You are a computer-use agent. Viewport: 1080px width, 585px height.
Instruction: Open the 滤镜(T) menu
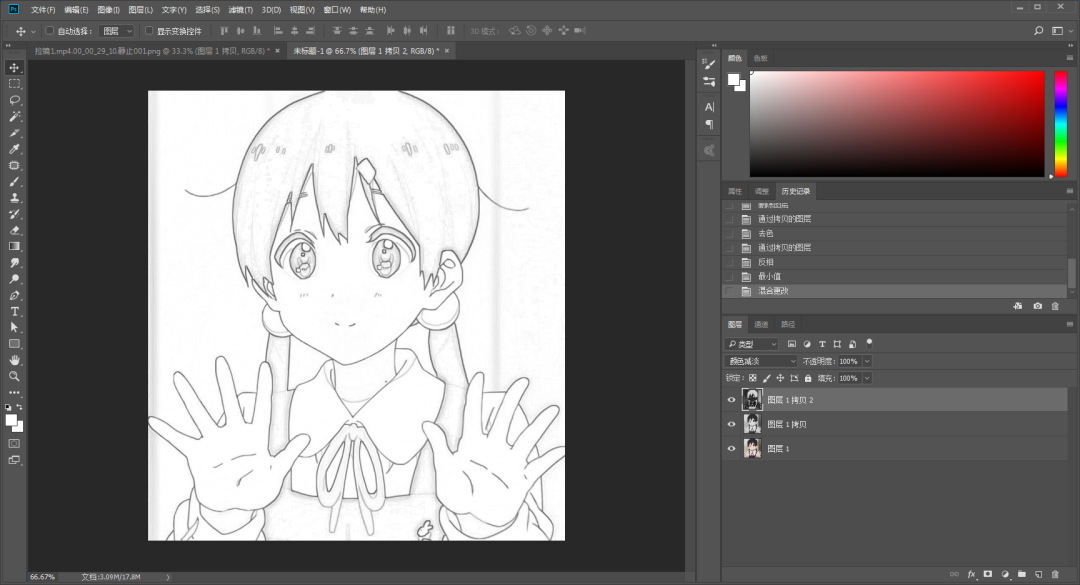240,10
